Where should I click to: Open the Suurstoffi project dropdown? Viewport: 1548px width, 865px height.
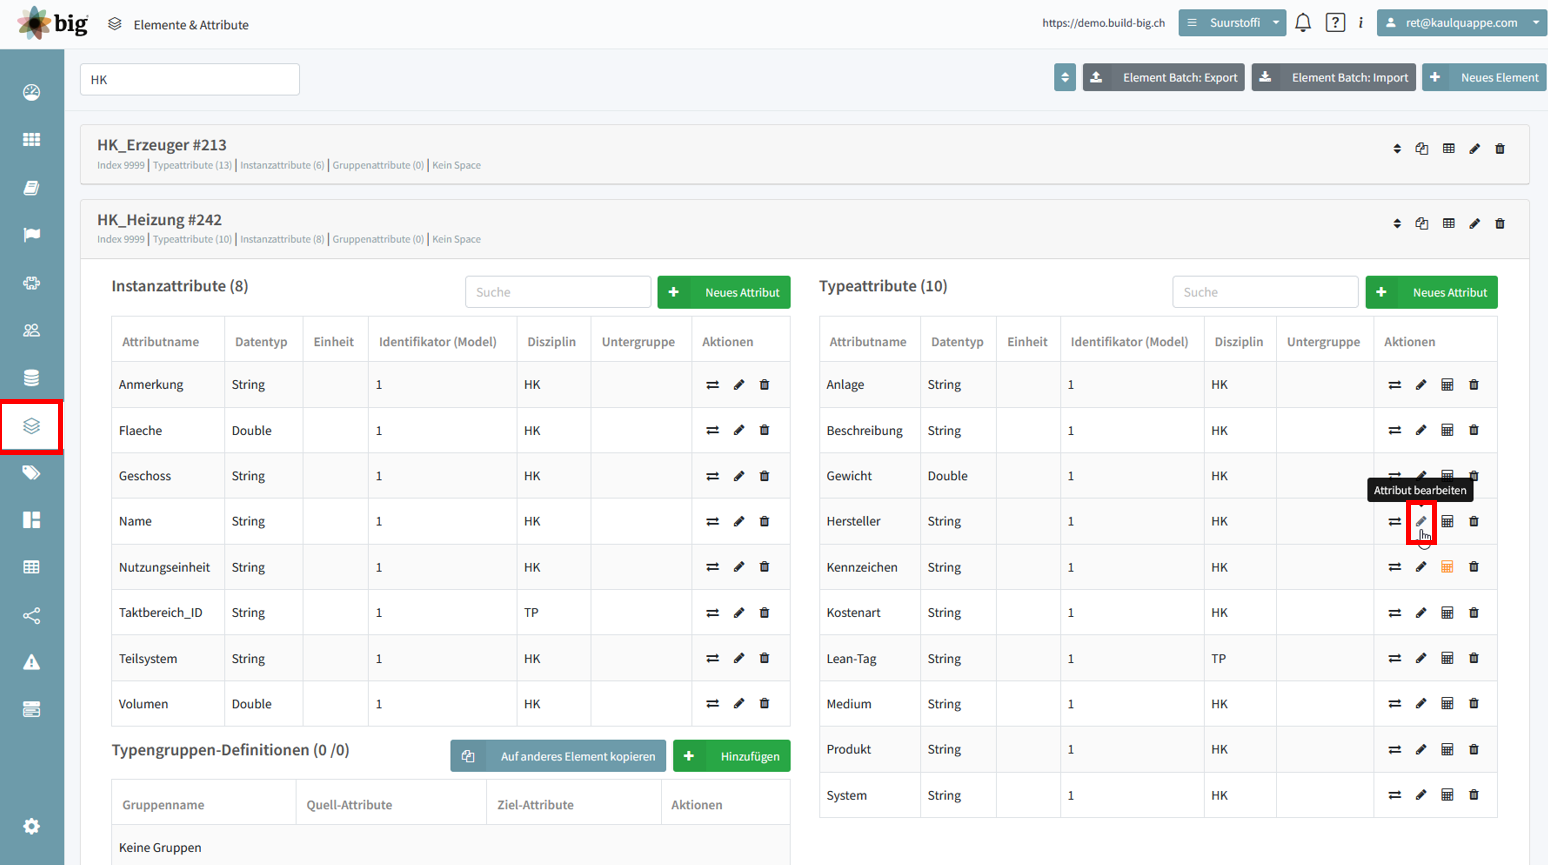click(x=1232, y=23)
